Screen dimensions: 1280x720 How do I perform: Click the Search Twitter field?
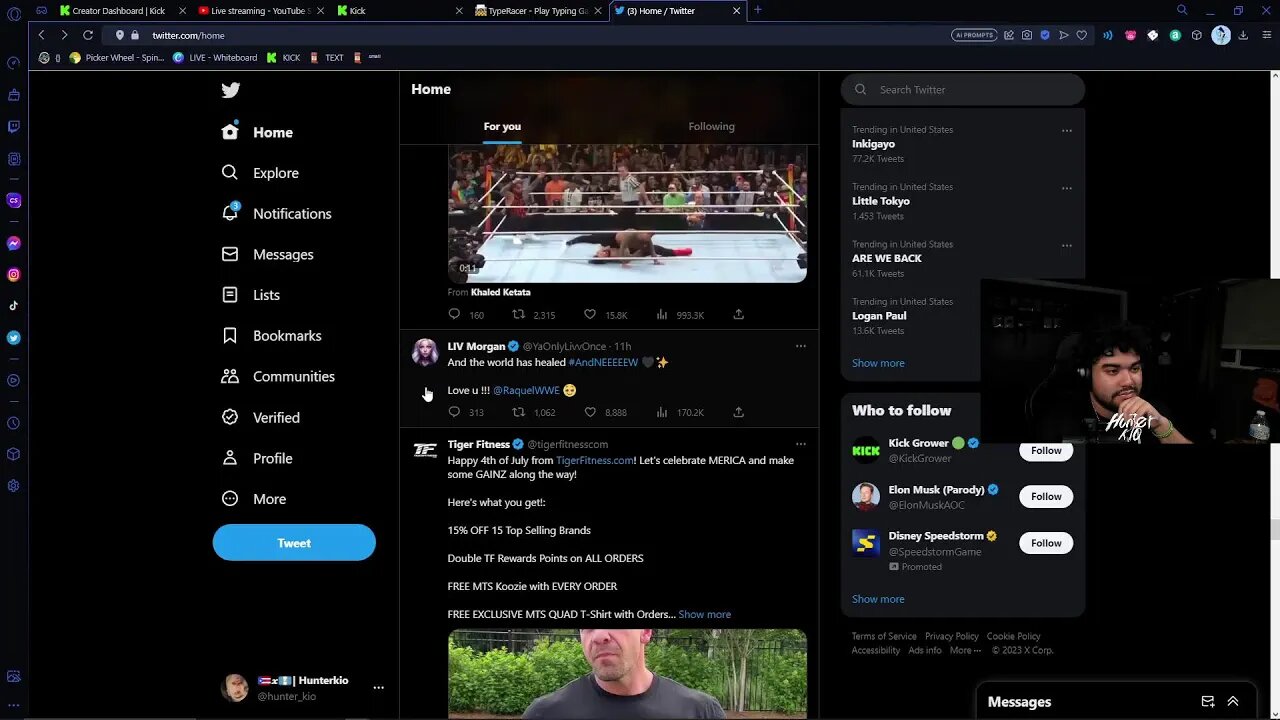pos(962,89)
